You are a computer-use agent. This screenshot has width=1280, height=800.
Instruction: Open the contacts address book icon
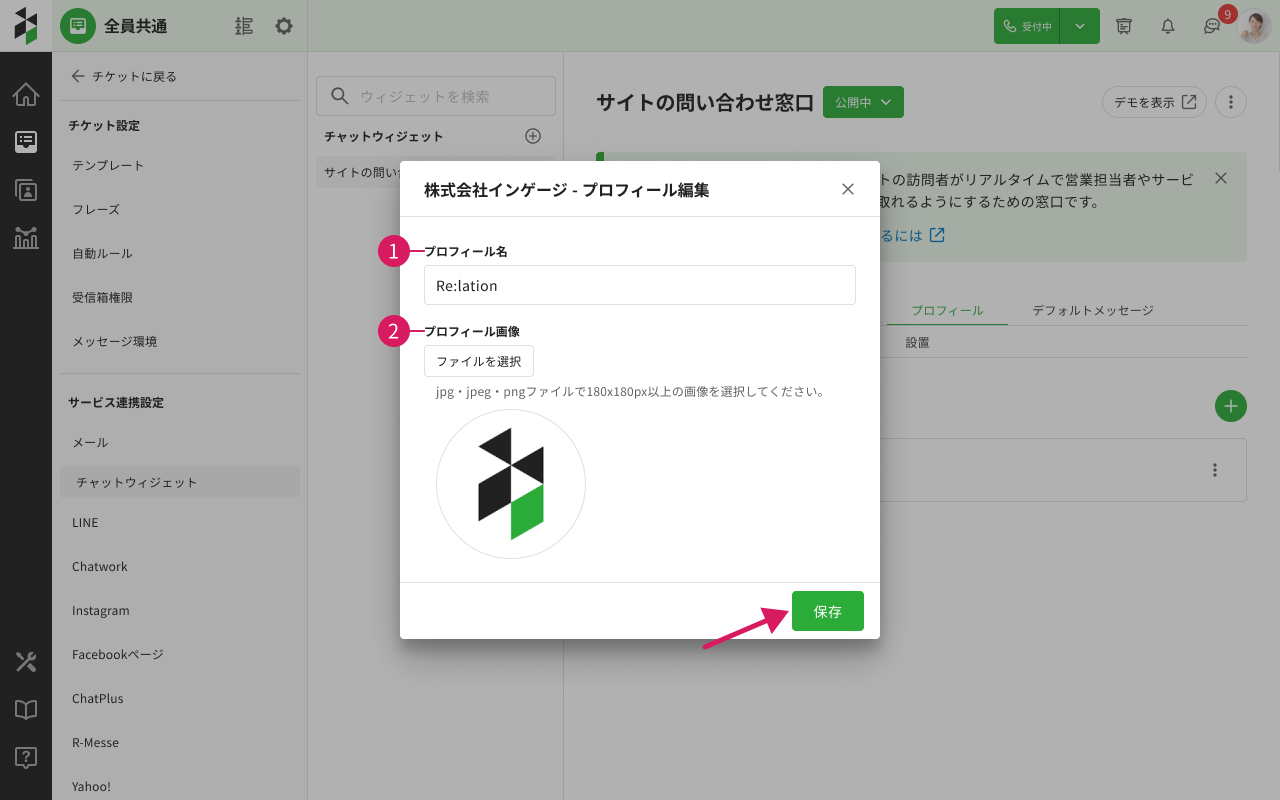(x=26, y=190)
